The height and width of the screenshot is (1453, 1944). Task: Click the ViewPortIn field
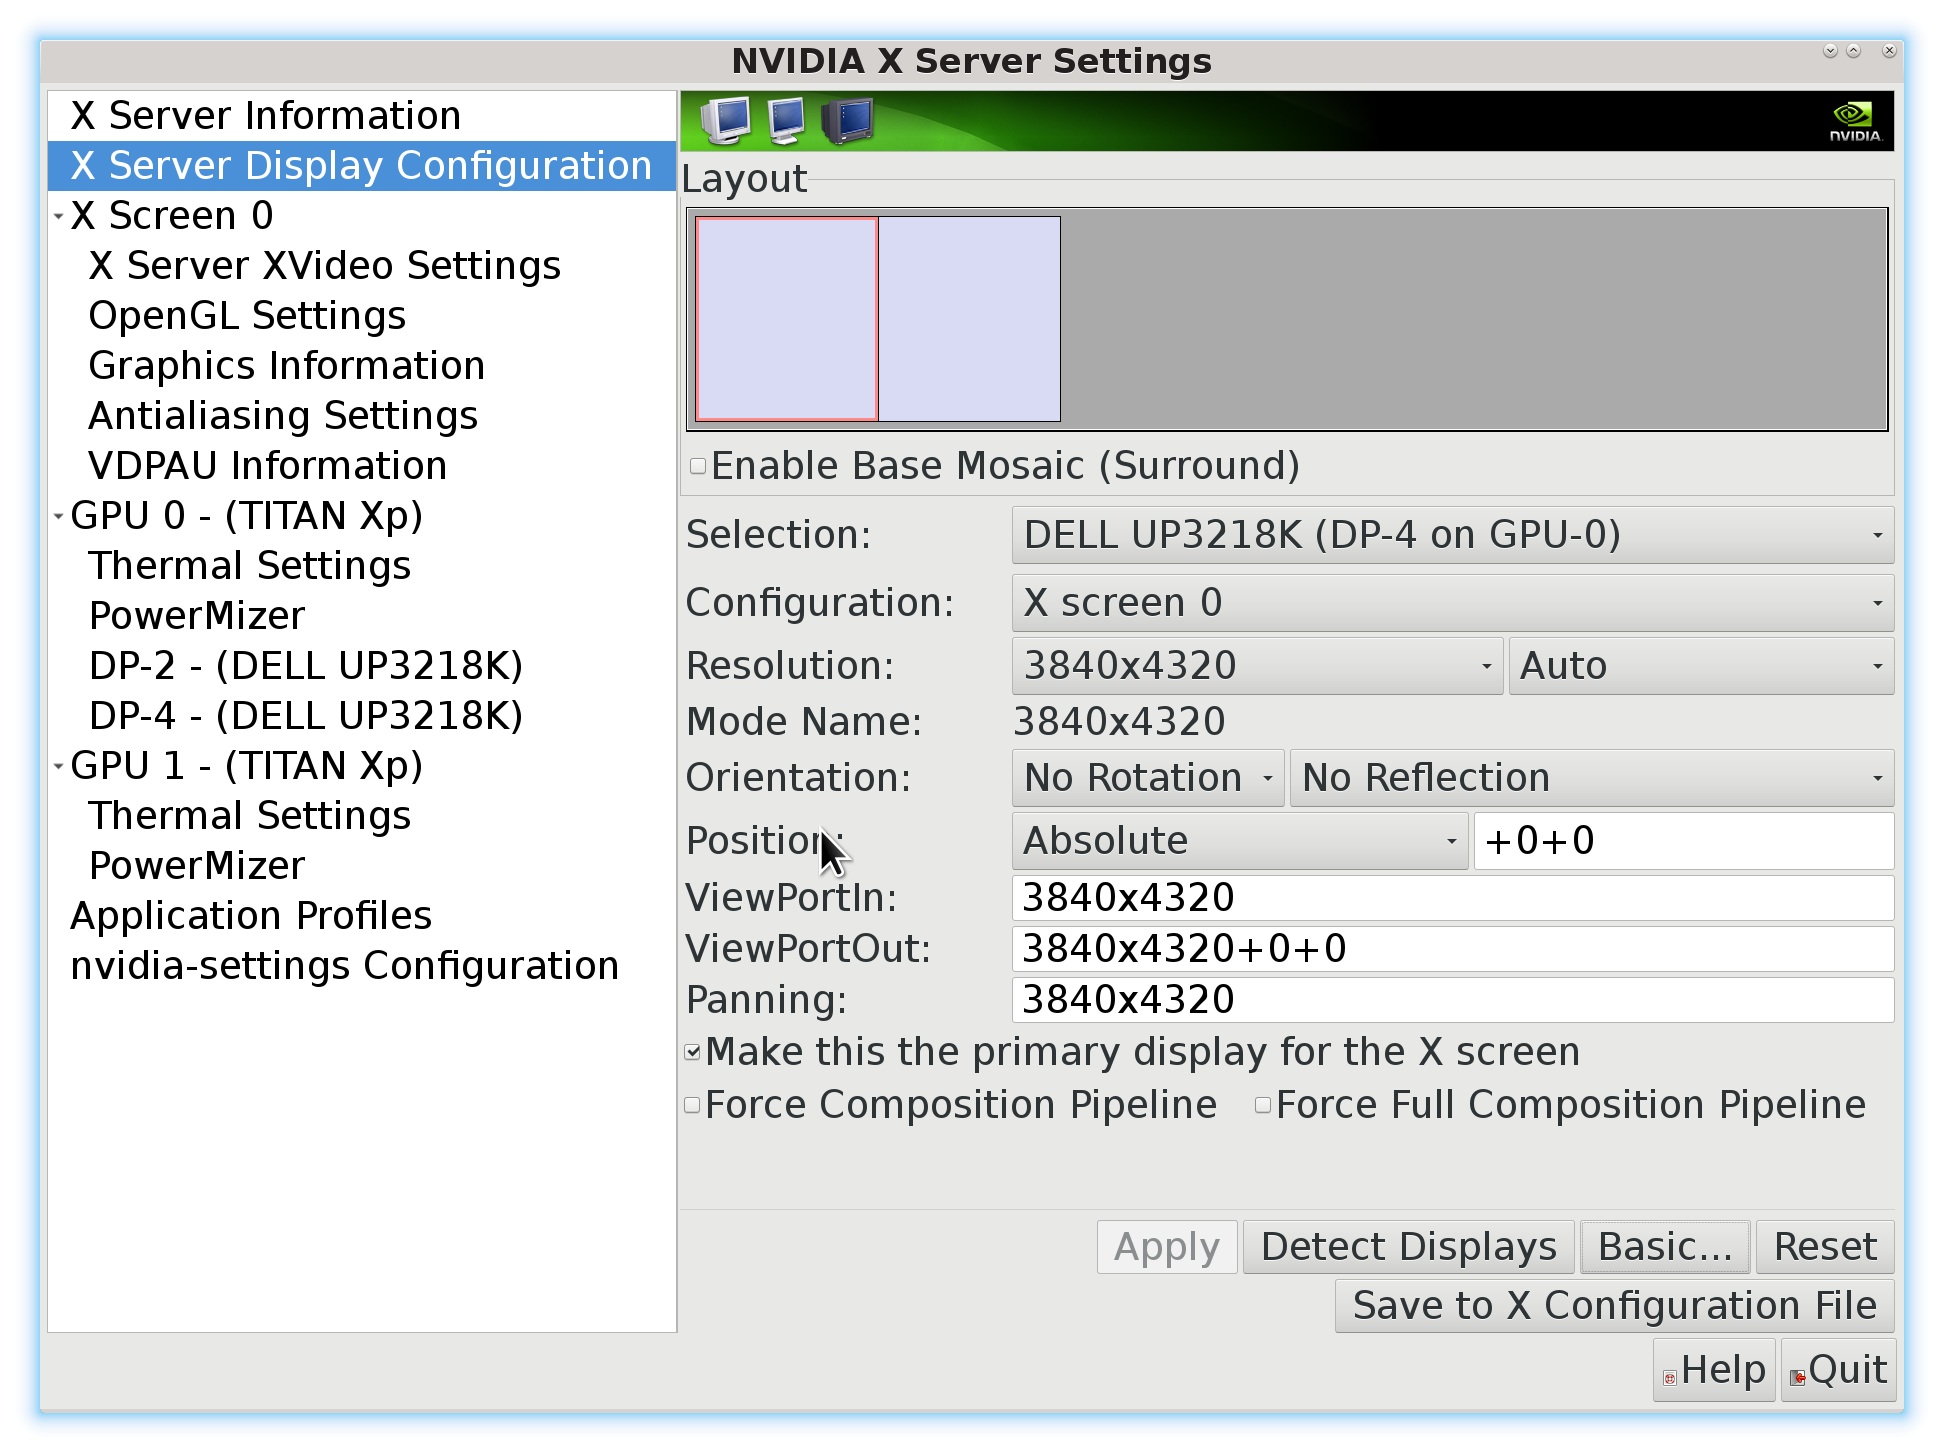click(1453, 898)
